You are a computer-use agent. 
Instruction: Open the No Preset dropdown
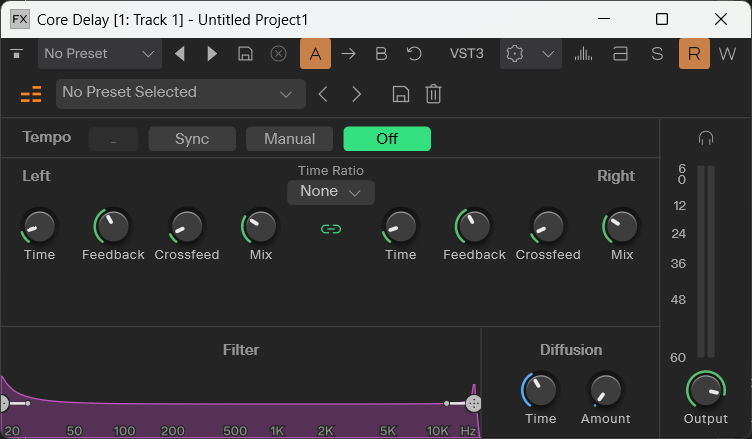(100, 54)
